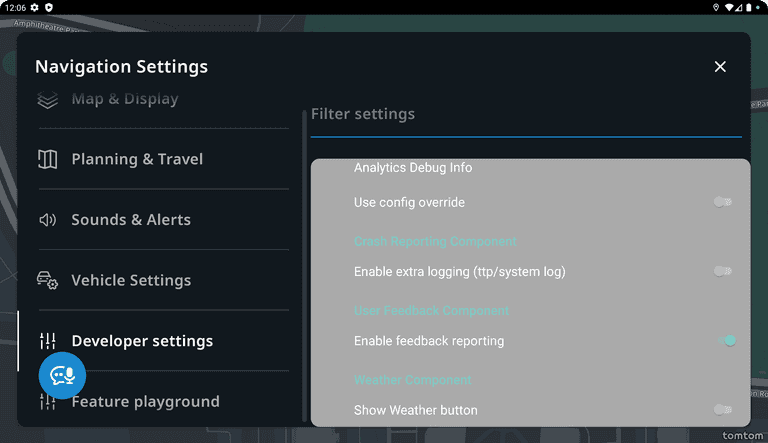
Task: Click the Analytics Debug Info entry
Action: coord(413,168)
